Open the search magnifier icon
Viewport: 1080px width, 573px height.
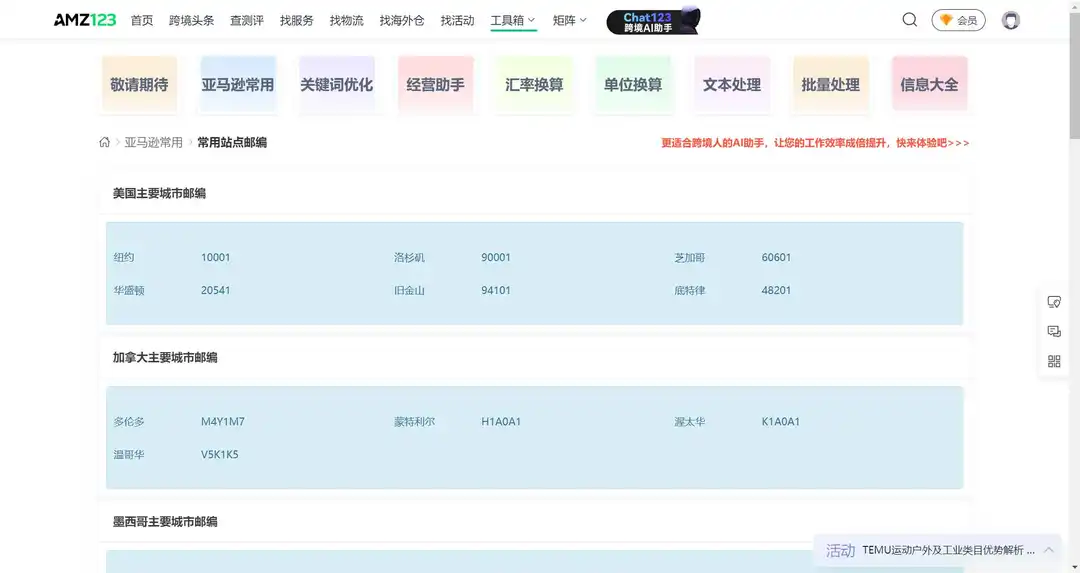click(909, 20)
